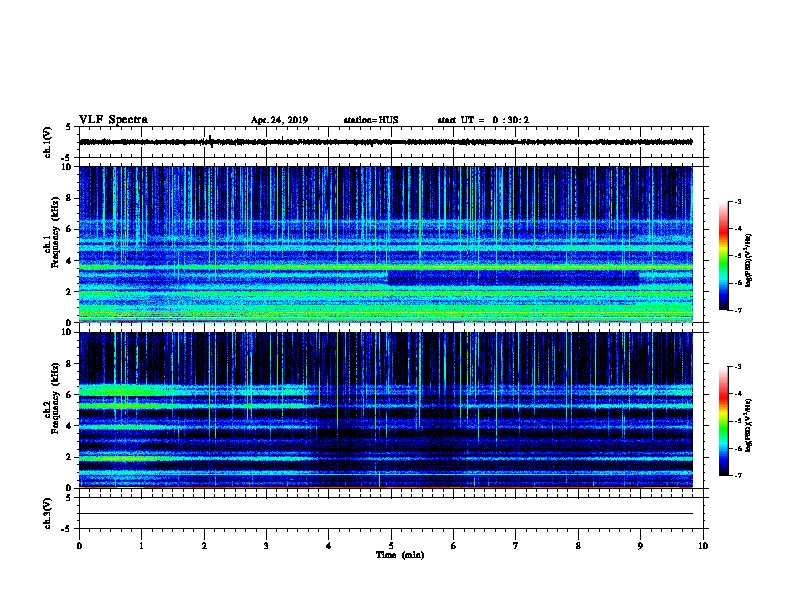Screen dimensions: 792x612
Task: Click the "2" tick on the time axis
Action: click(x=204, y=546)
